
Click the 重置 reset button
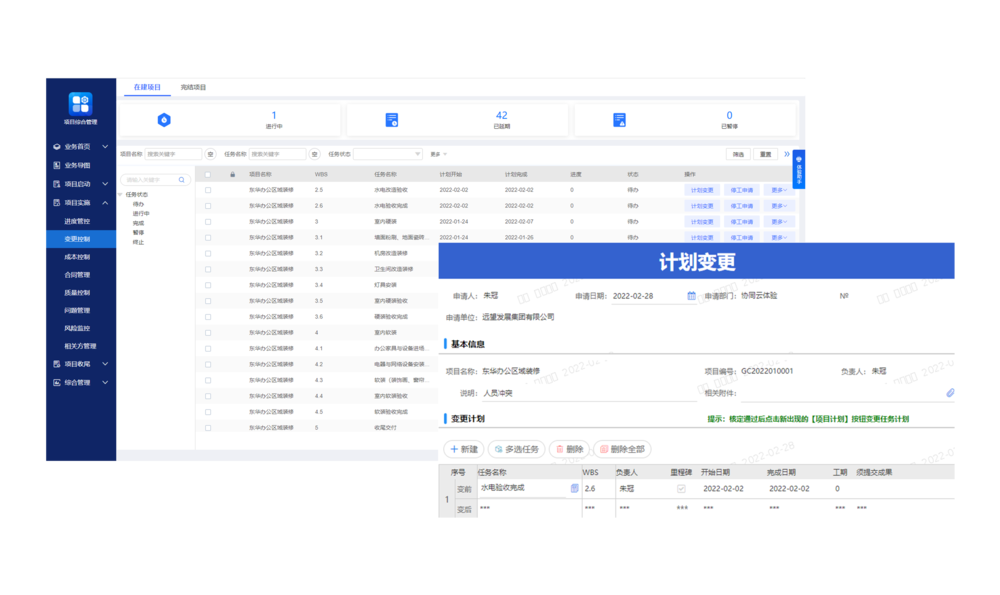pyautogui.click(x=766, y=154)
